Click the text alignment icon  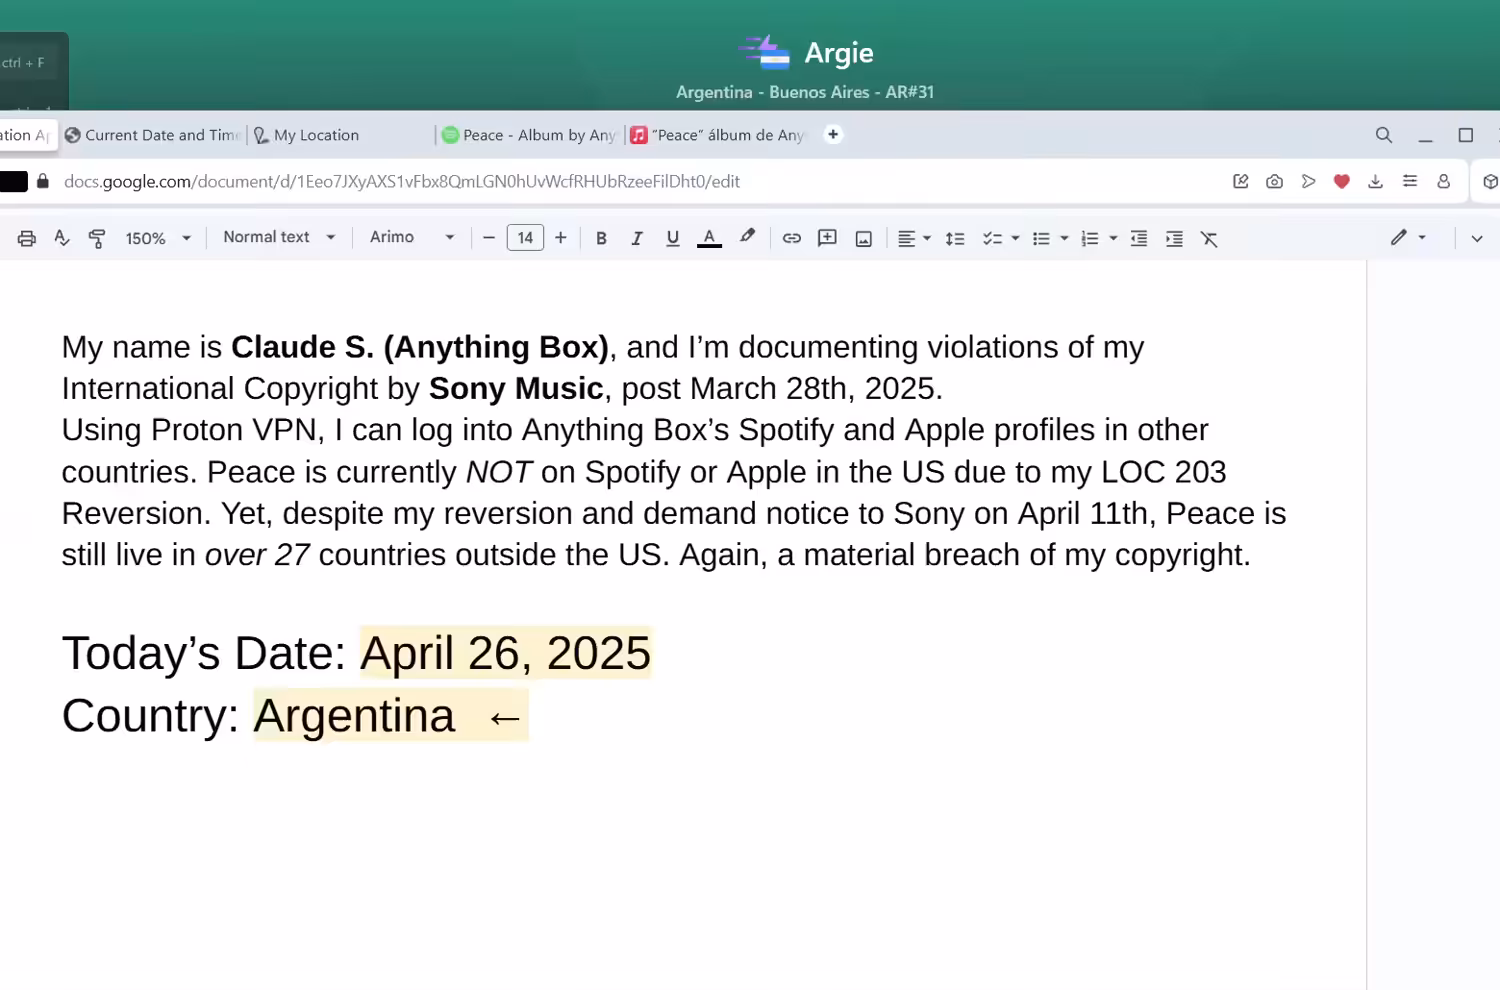(x=906, y=238)
